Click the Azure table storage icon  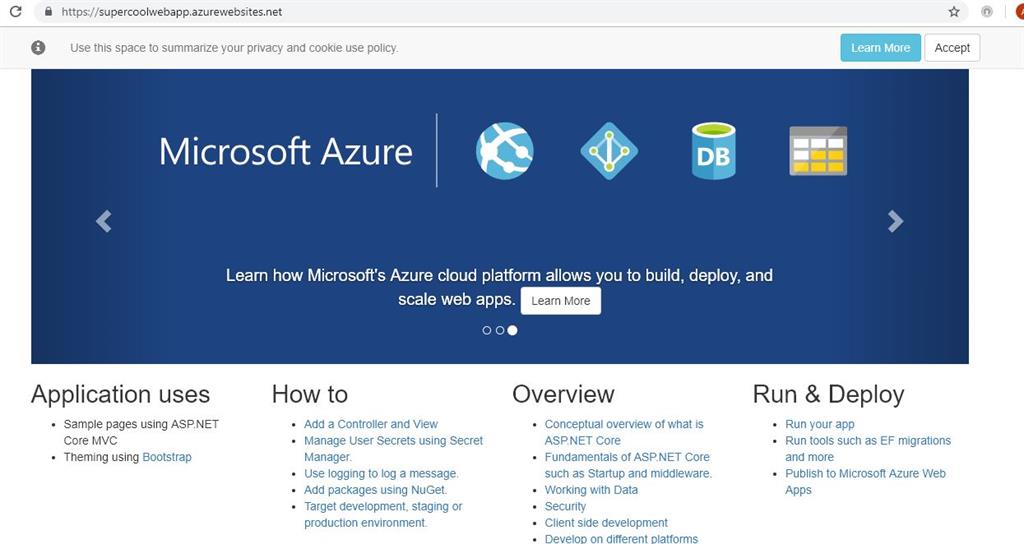[818, 151]
